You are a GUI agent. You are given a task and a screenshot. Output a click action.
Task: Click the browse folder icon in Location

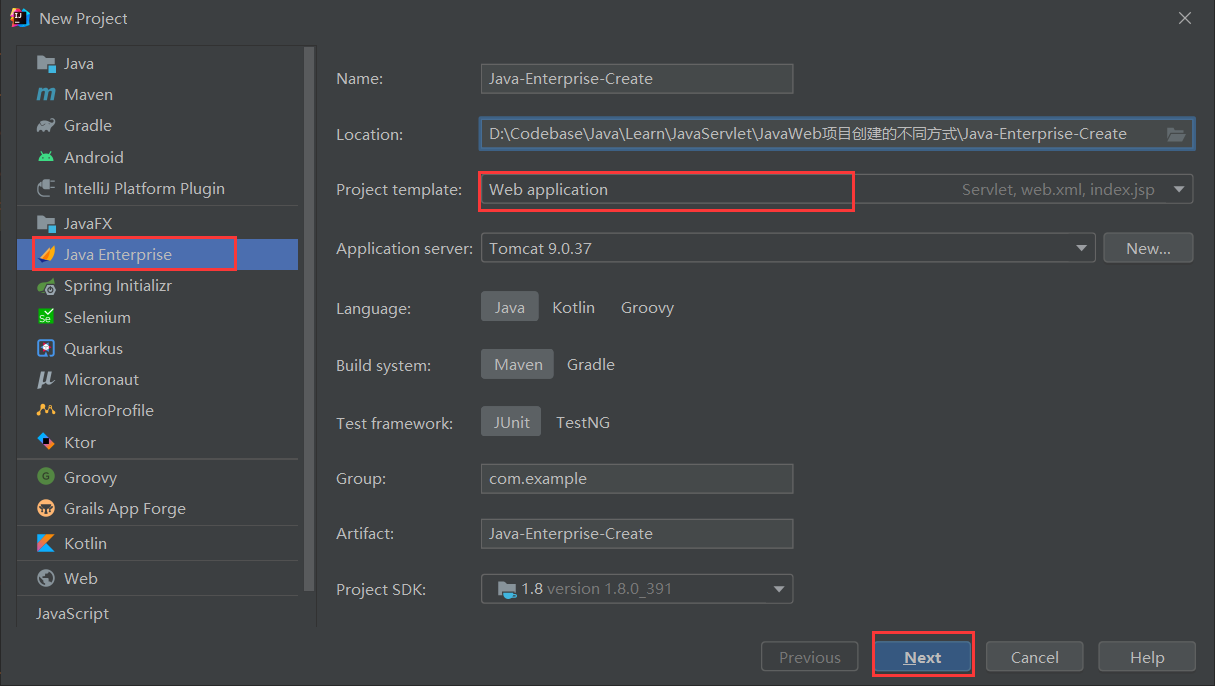[1176, 134]
